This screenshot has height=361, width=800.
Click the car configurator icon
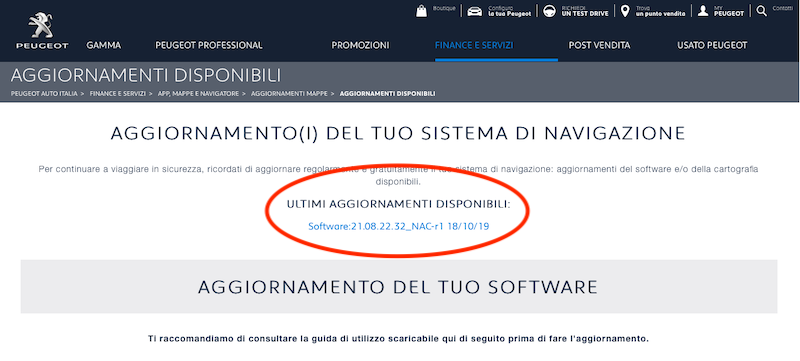[x=474, y=11]
